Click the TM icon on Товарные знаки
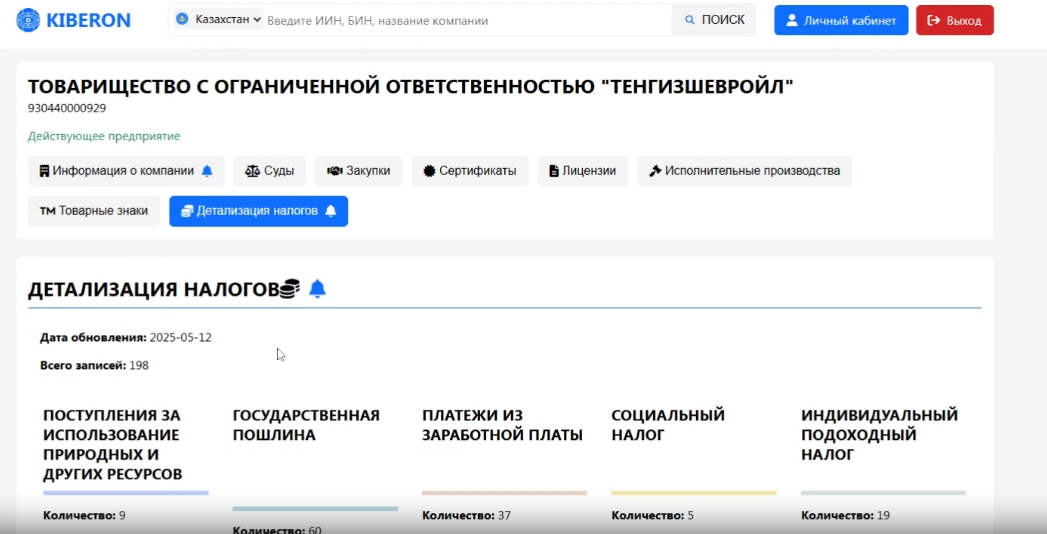Image resolution: width=1047 pixels, height=534 pixels. [47, 211]
